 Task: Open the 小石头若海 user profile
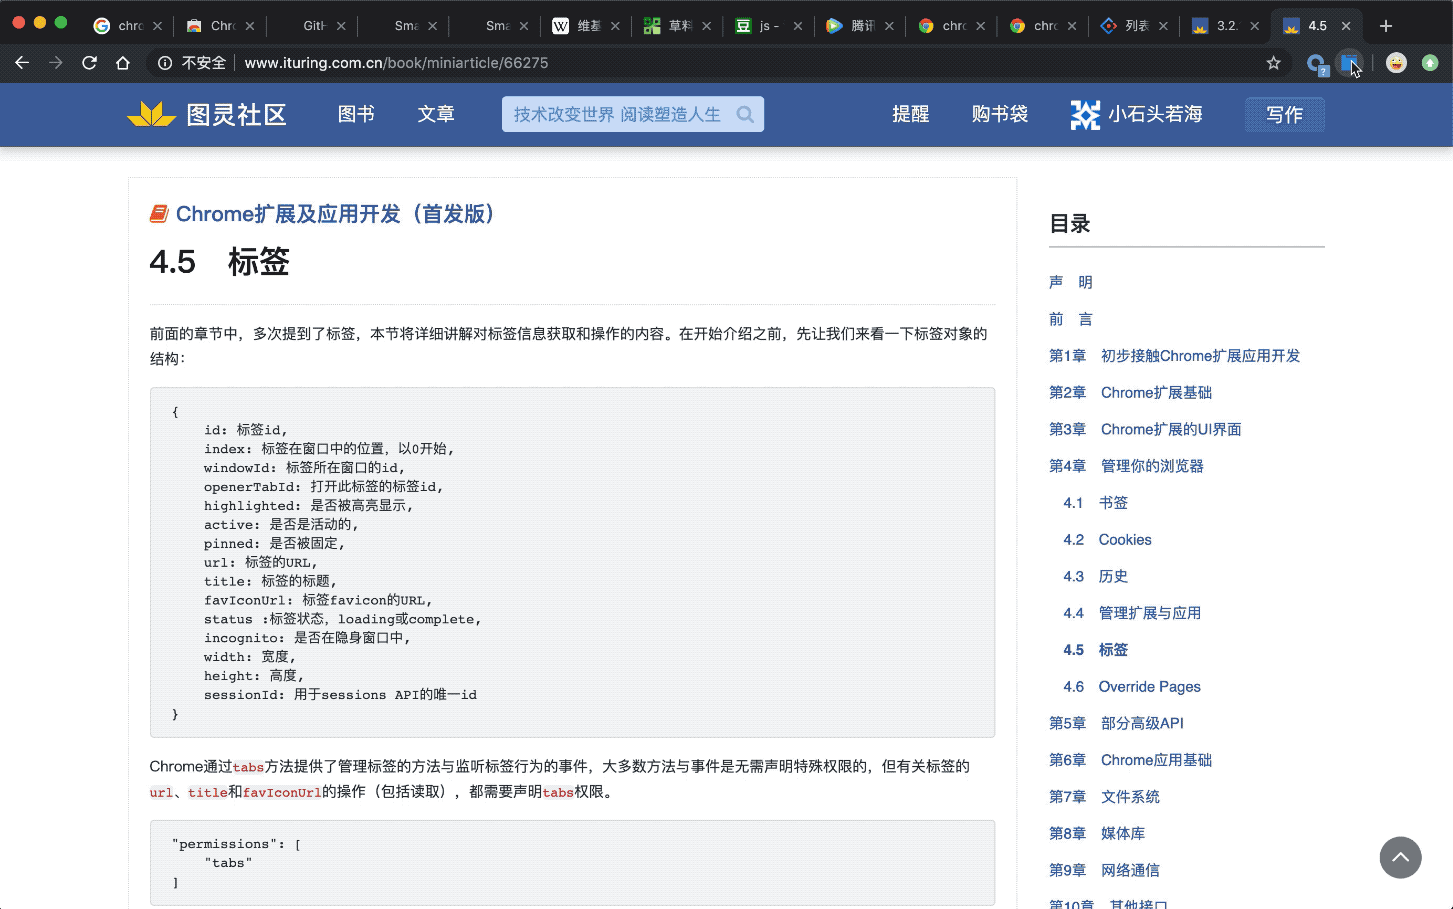[x=1155, y=114]
